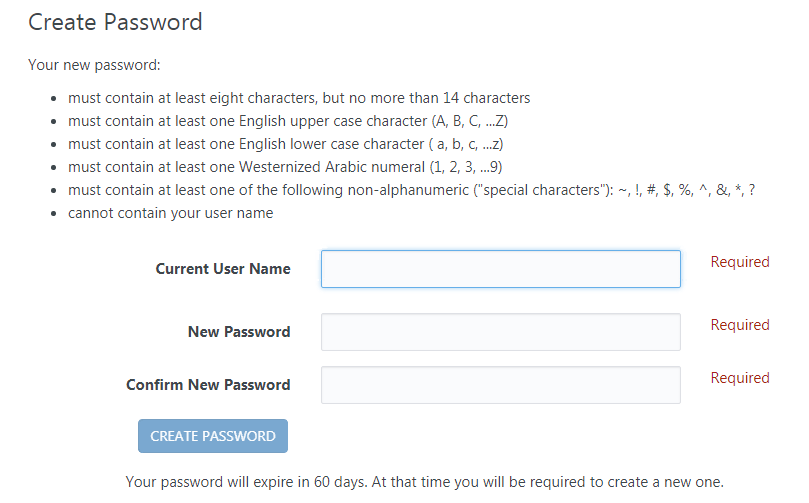Click Required message beside Confirm New Password
809x503 pixels.
point(739,378)
